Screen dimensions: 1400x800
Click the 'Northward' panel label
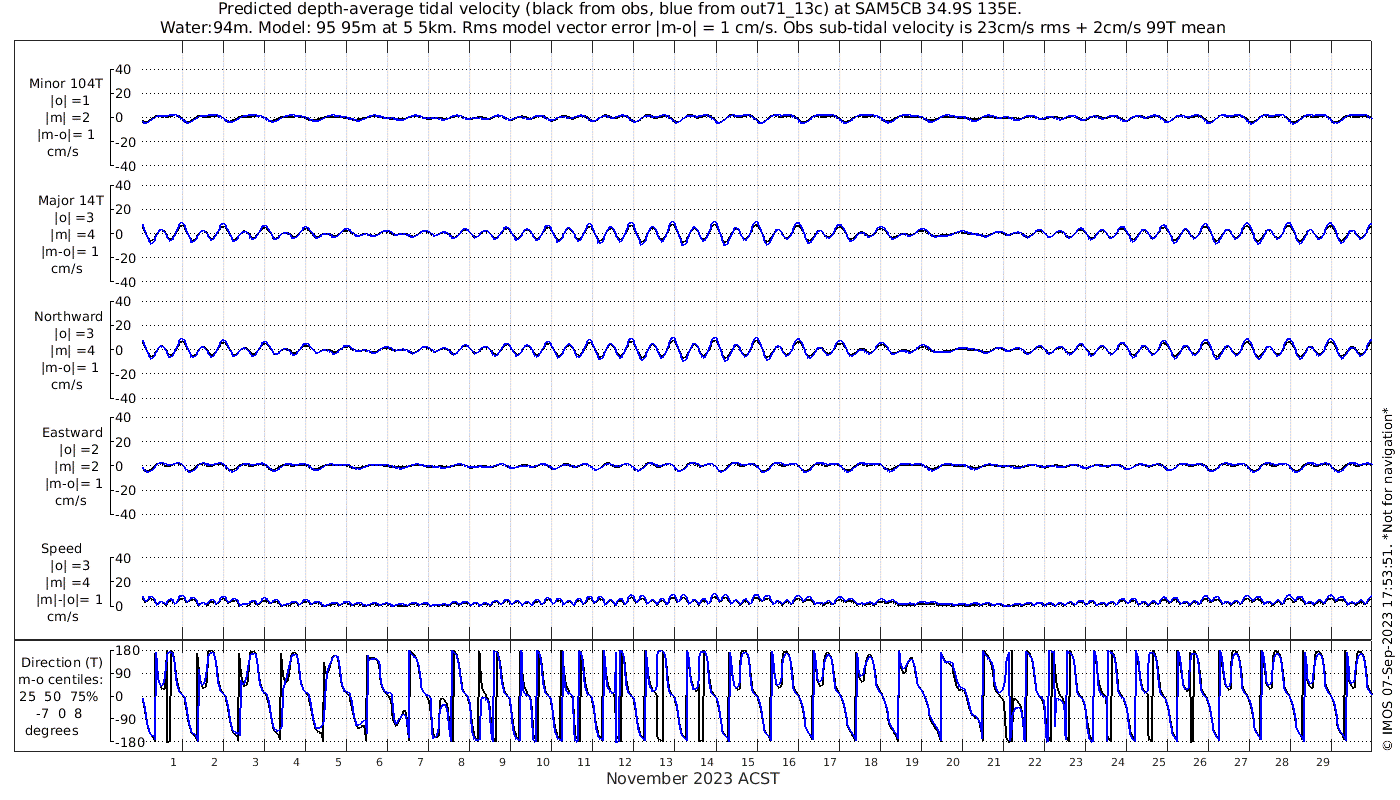(68, 317)
